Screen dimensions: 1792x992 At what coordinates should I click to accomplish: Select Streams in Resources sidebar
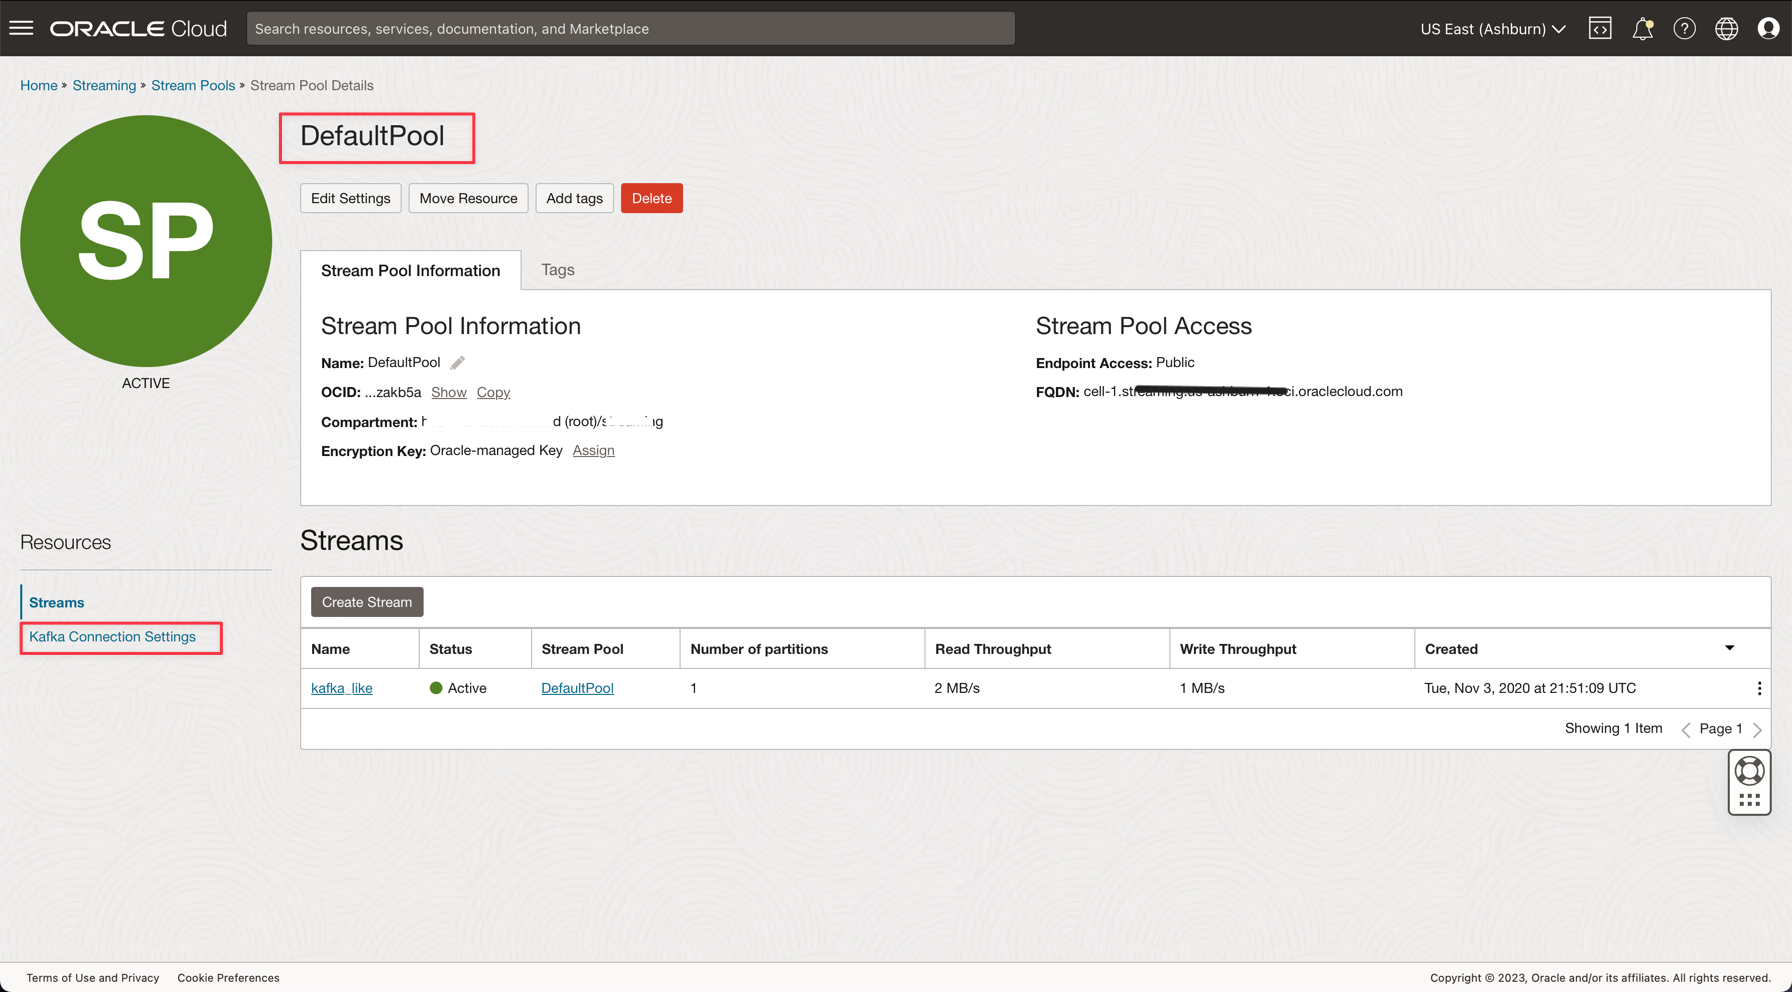(x=56, y=603)
